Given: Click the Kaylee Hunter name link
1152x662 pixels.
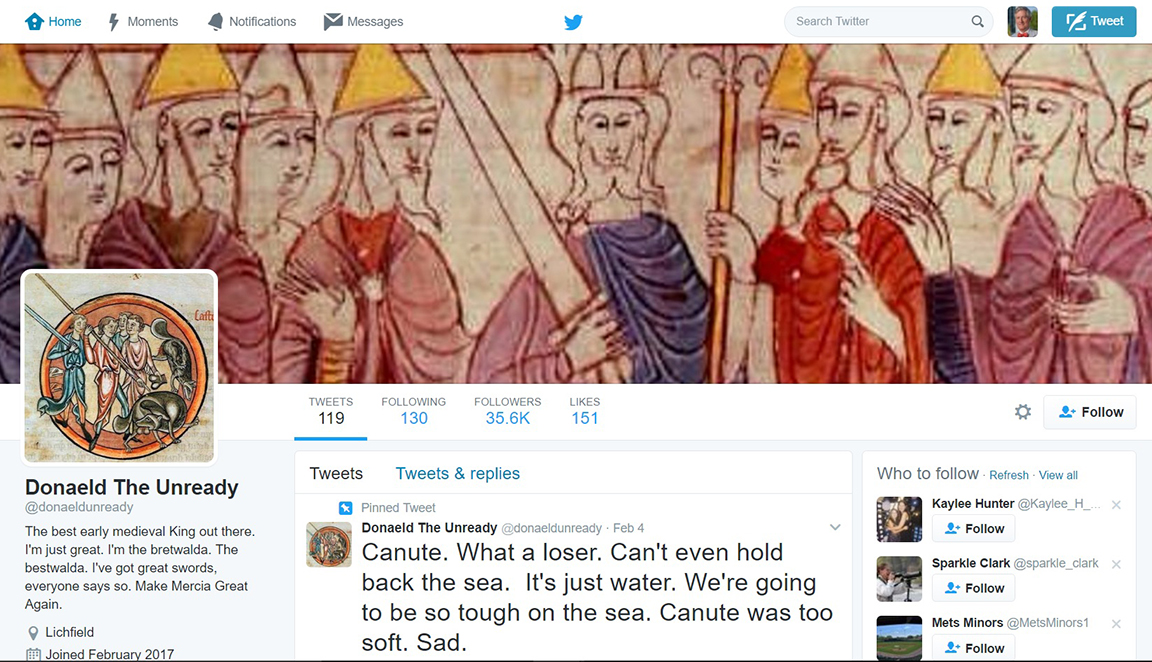Looking at the screenshot, I should 973,504.
